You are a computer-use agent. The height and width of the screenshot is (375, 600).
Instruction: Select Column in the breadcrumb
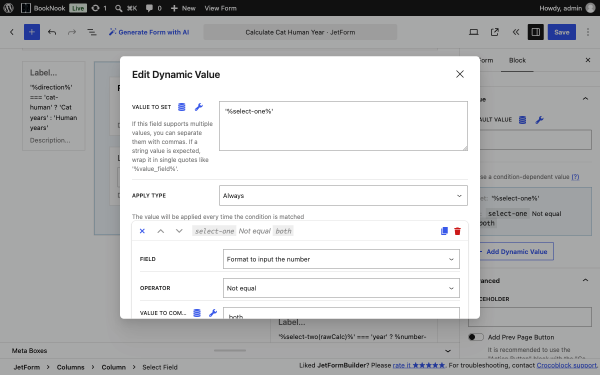(x=114, y=367)
